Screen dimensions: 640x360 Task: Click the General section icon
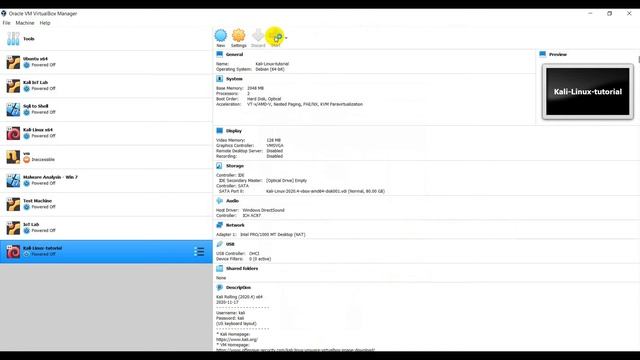[x=220, y=54]
